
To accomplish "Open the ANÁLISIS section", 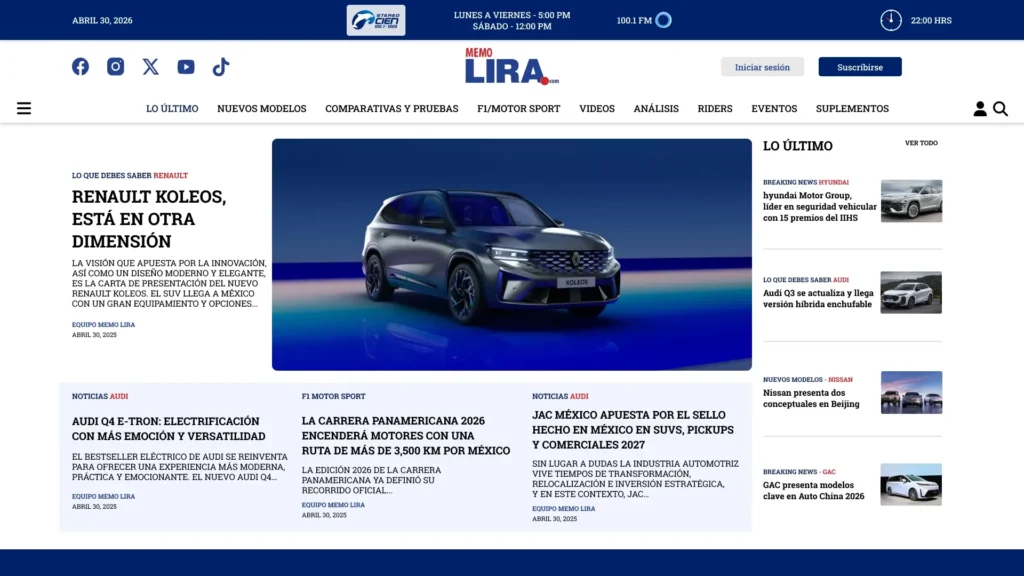I will [x=656, y=108].
